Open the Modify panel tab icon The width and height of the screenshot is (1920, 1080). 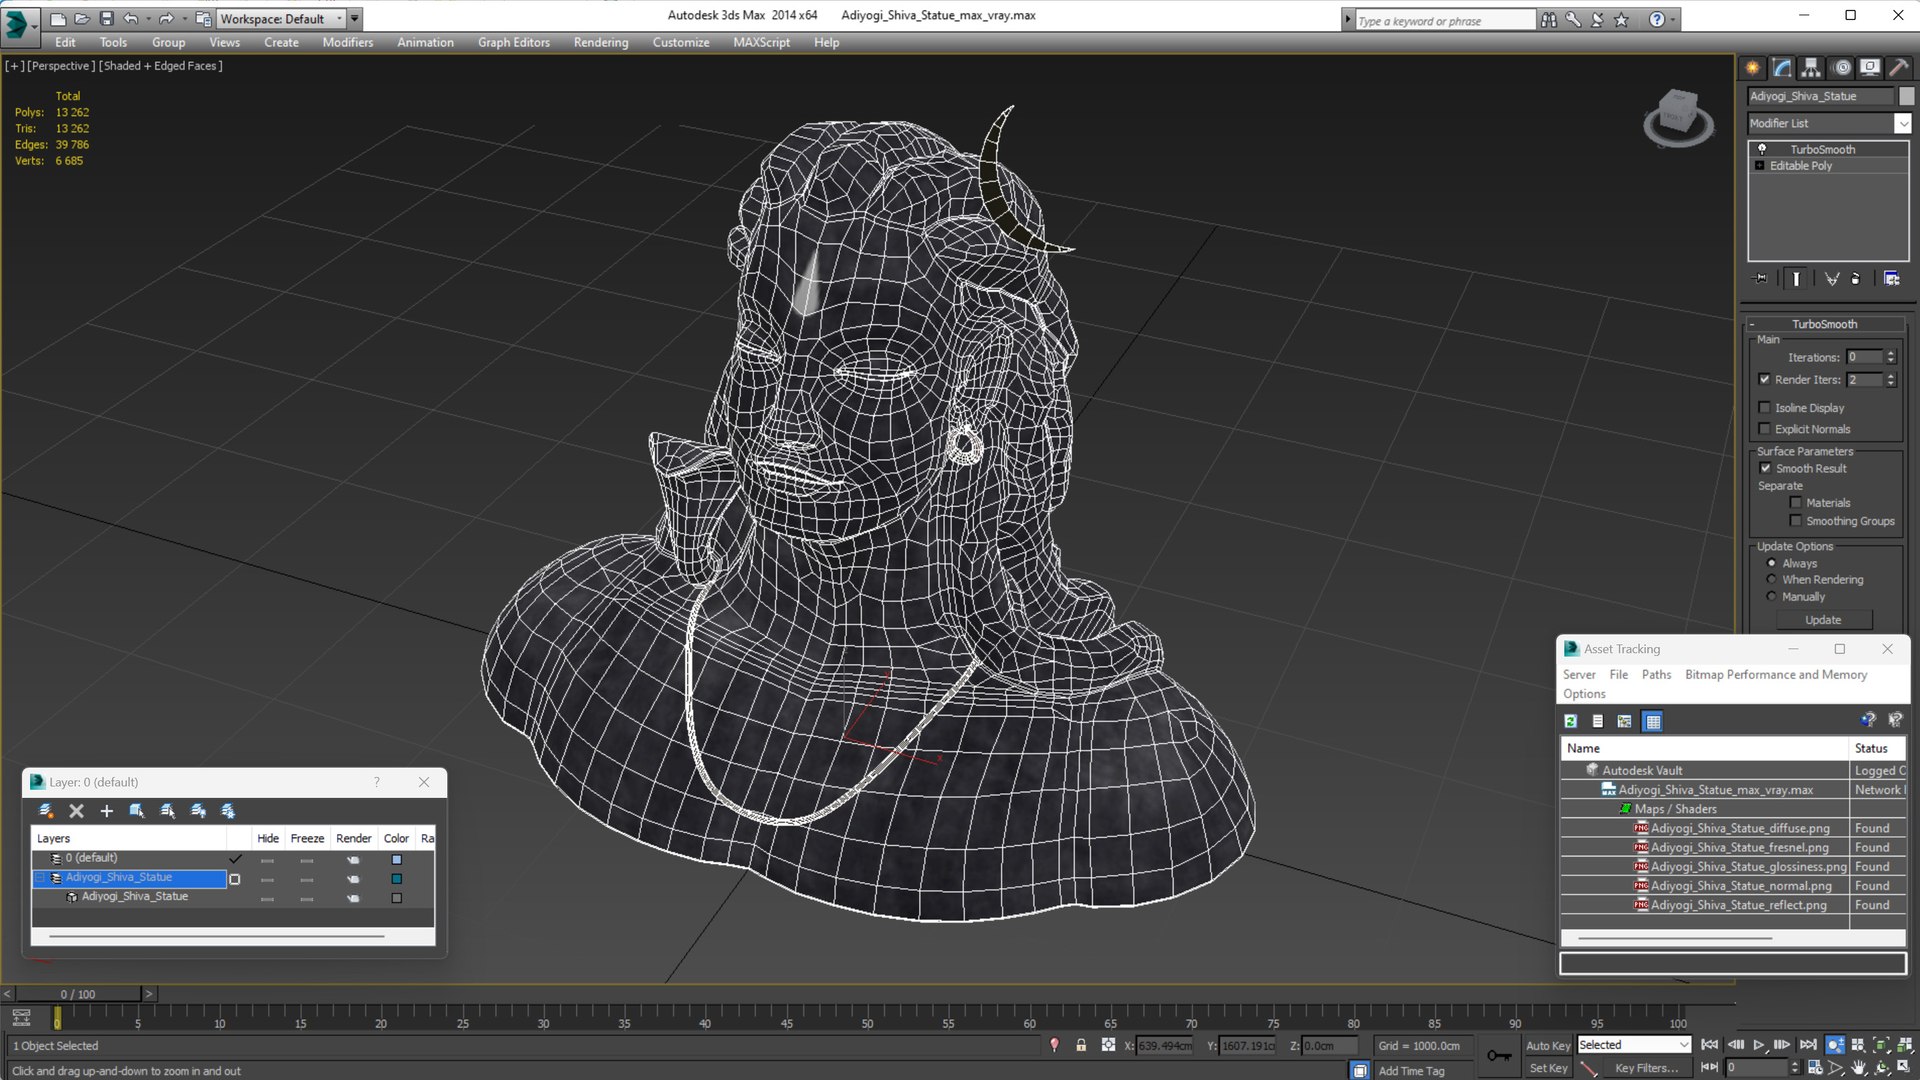(x=1782, y=68)
